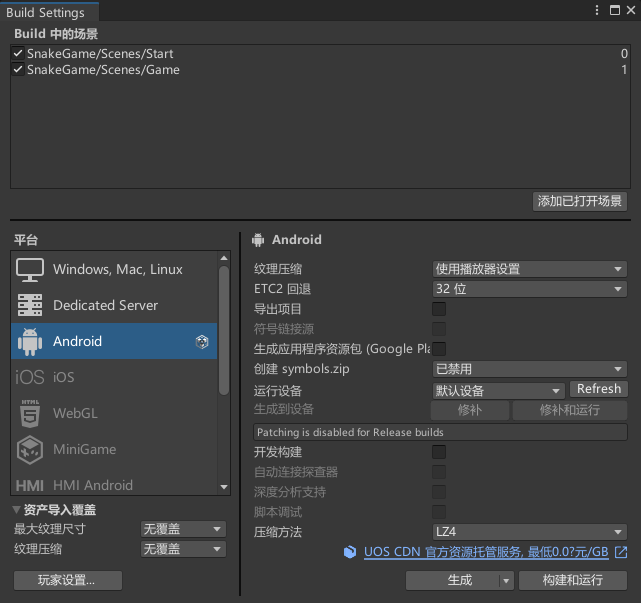Uncheck the SnakeGame/Scenes/Game scene
The height and width of the screenshot is (603, 641).
18,69
